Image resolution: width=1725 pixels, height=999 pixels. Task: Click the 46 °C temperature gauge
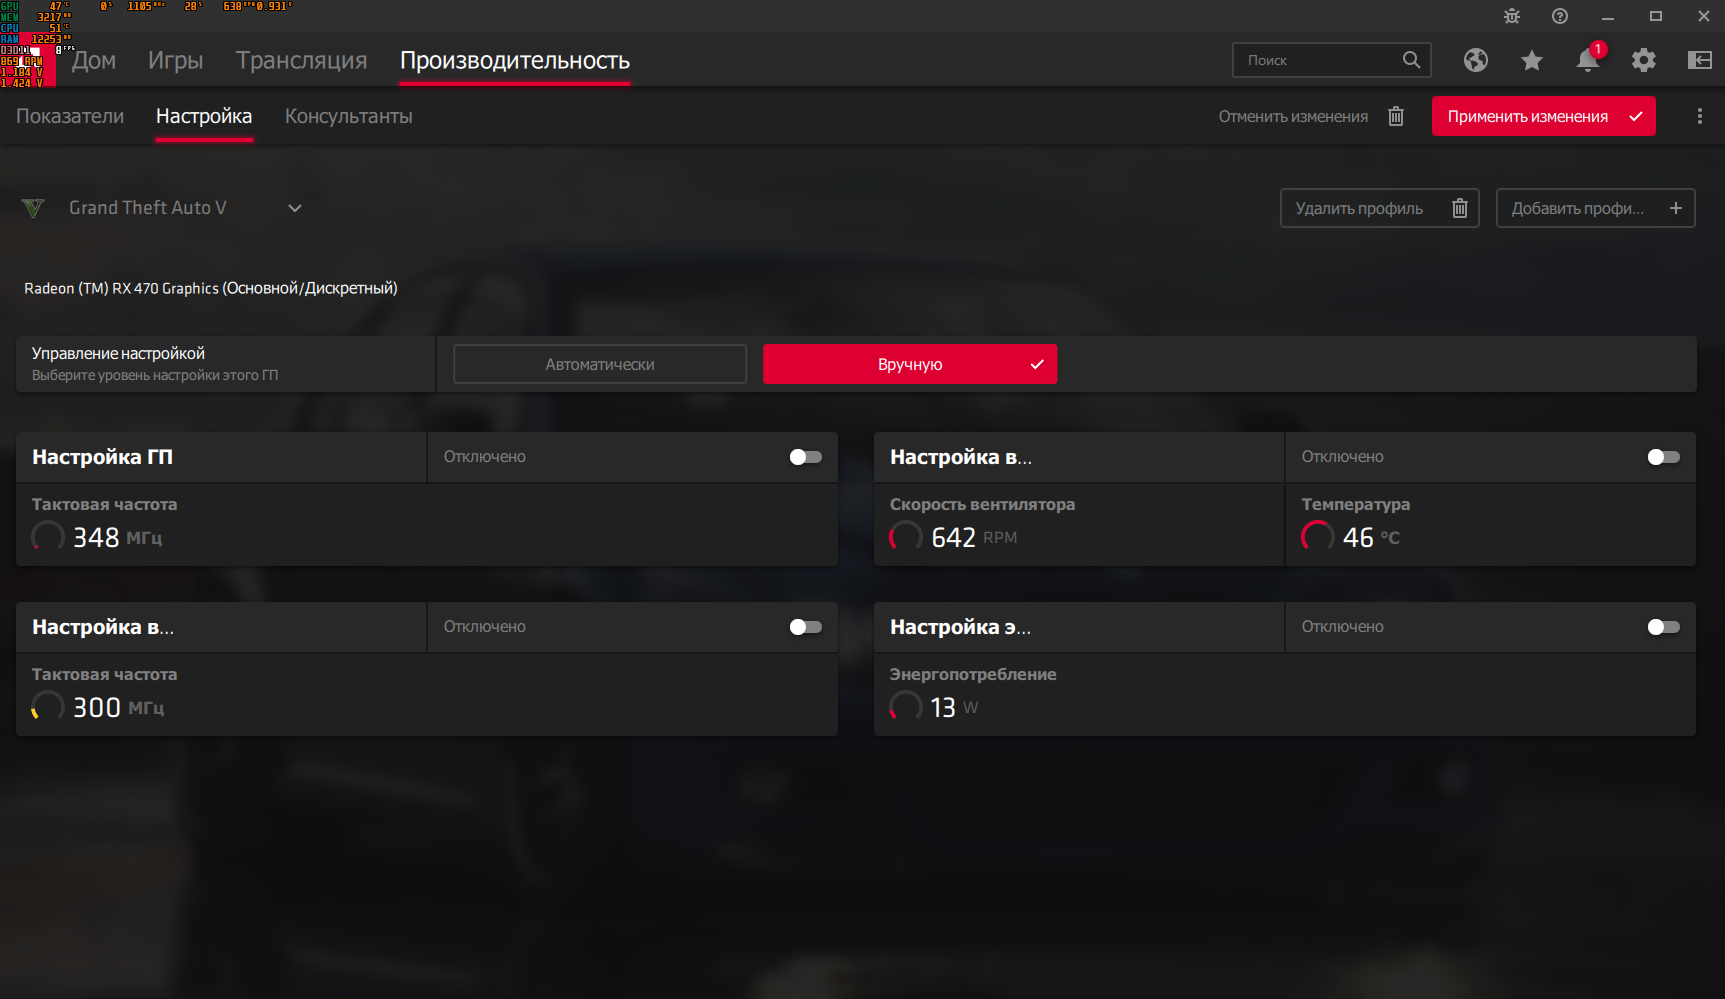1318,537
